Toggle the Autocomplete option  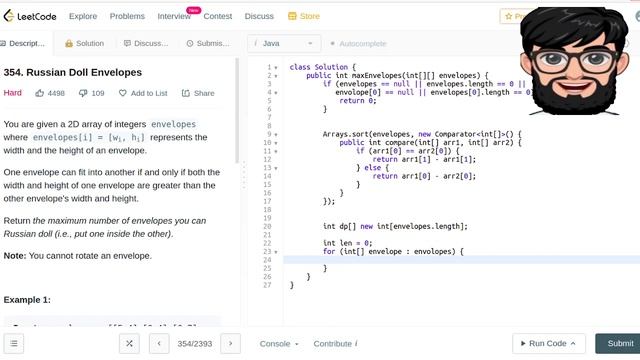pos(358,43)
